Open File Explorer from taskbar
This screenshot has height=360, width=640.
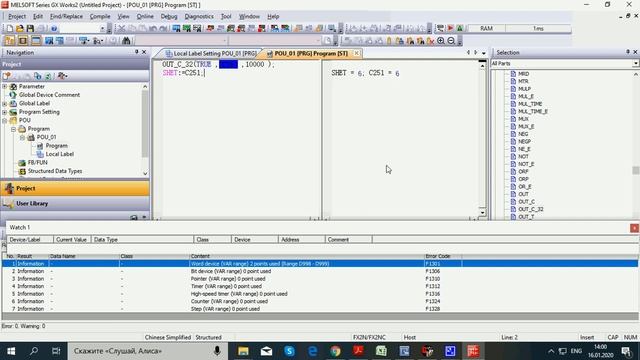click(243, 351)
